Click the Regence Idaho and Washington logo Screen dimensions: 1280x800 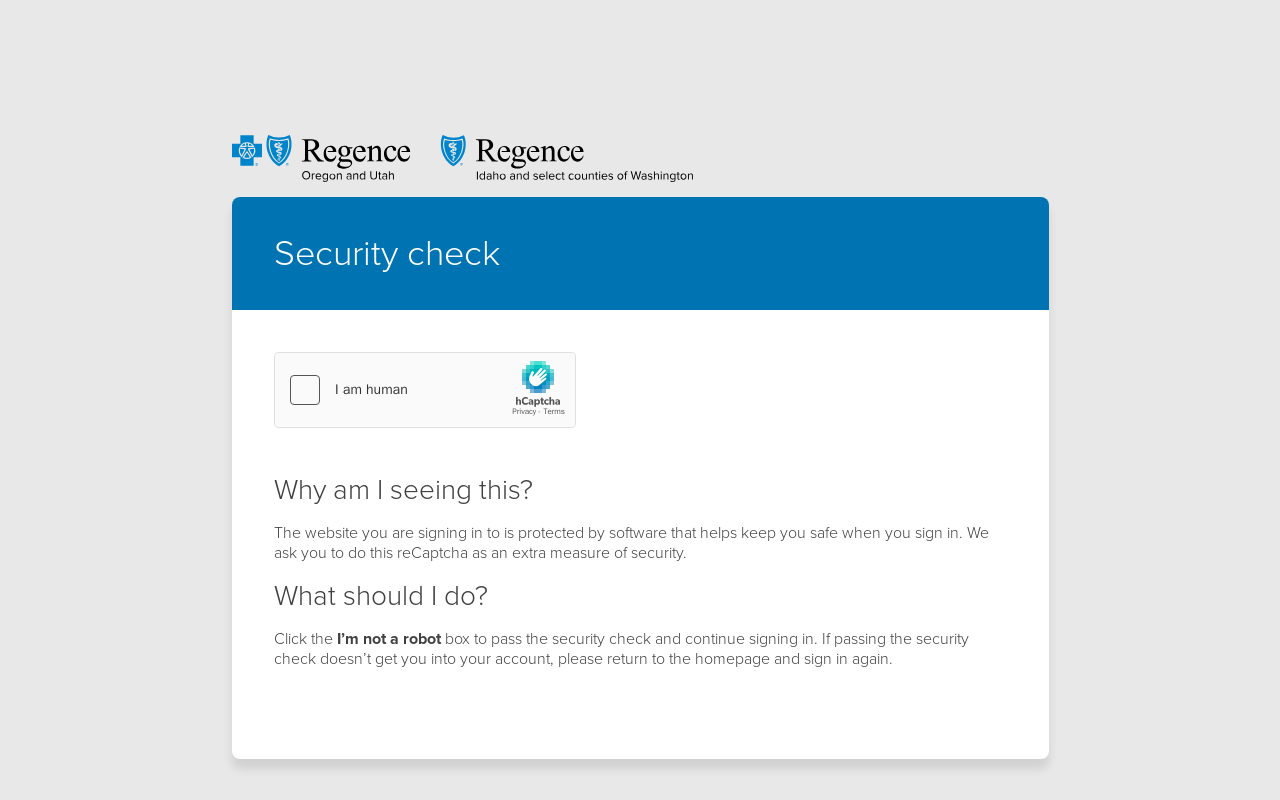567,158
